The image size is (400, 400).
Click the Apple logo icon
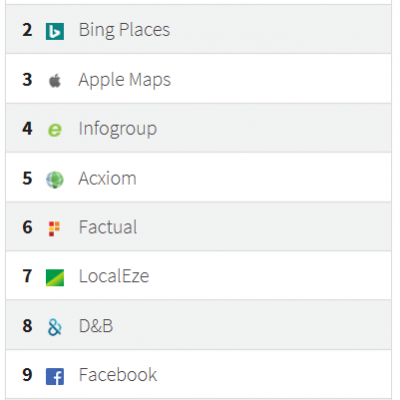click(55, 81)
